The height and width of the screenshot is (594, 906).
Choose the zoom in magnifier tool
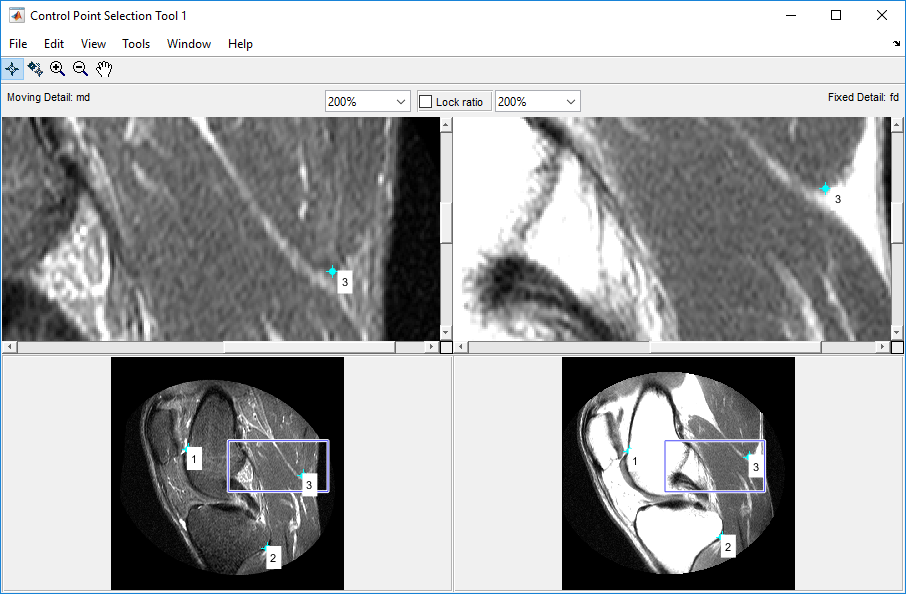coord(57,69)
